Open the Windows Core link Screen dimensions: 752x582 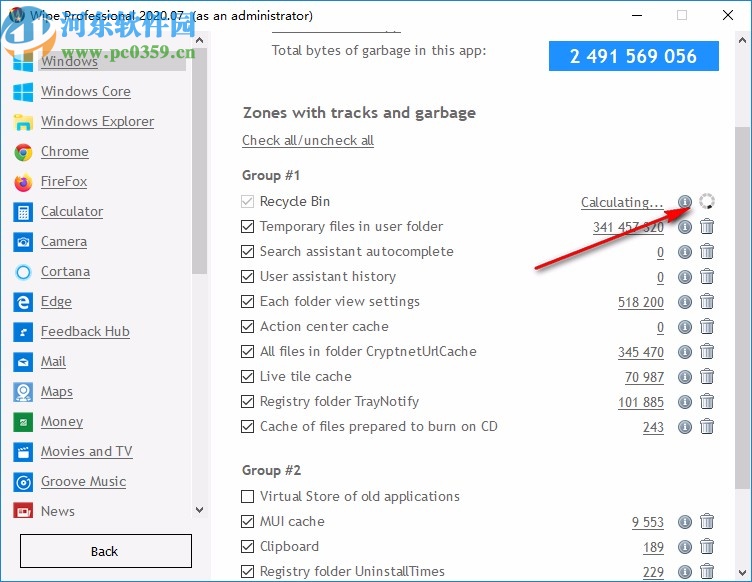tap(86, 92)
